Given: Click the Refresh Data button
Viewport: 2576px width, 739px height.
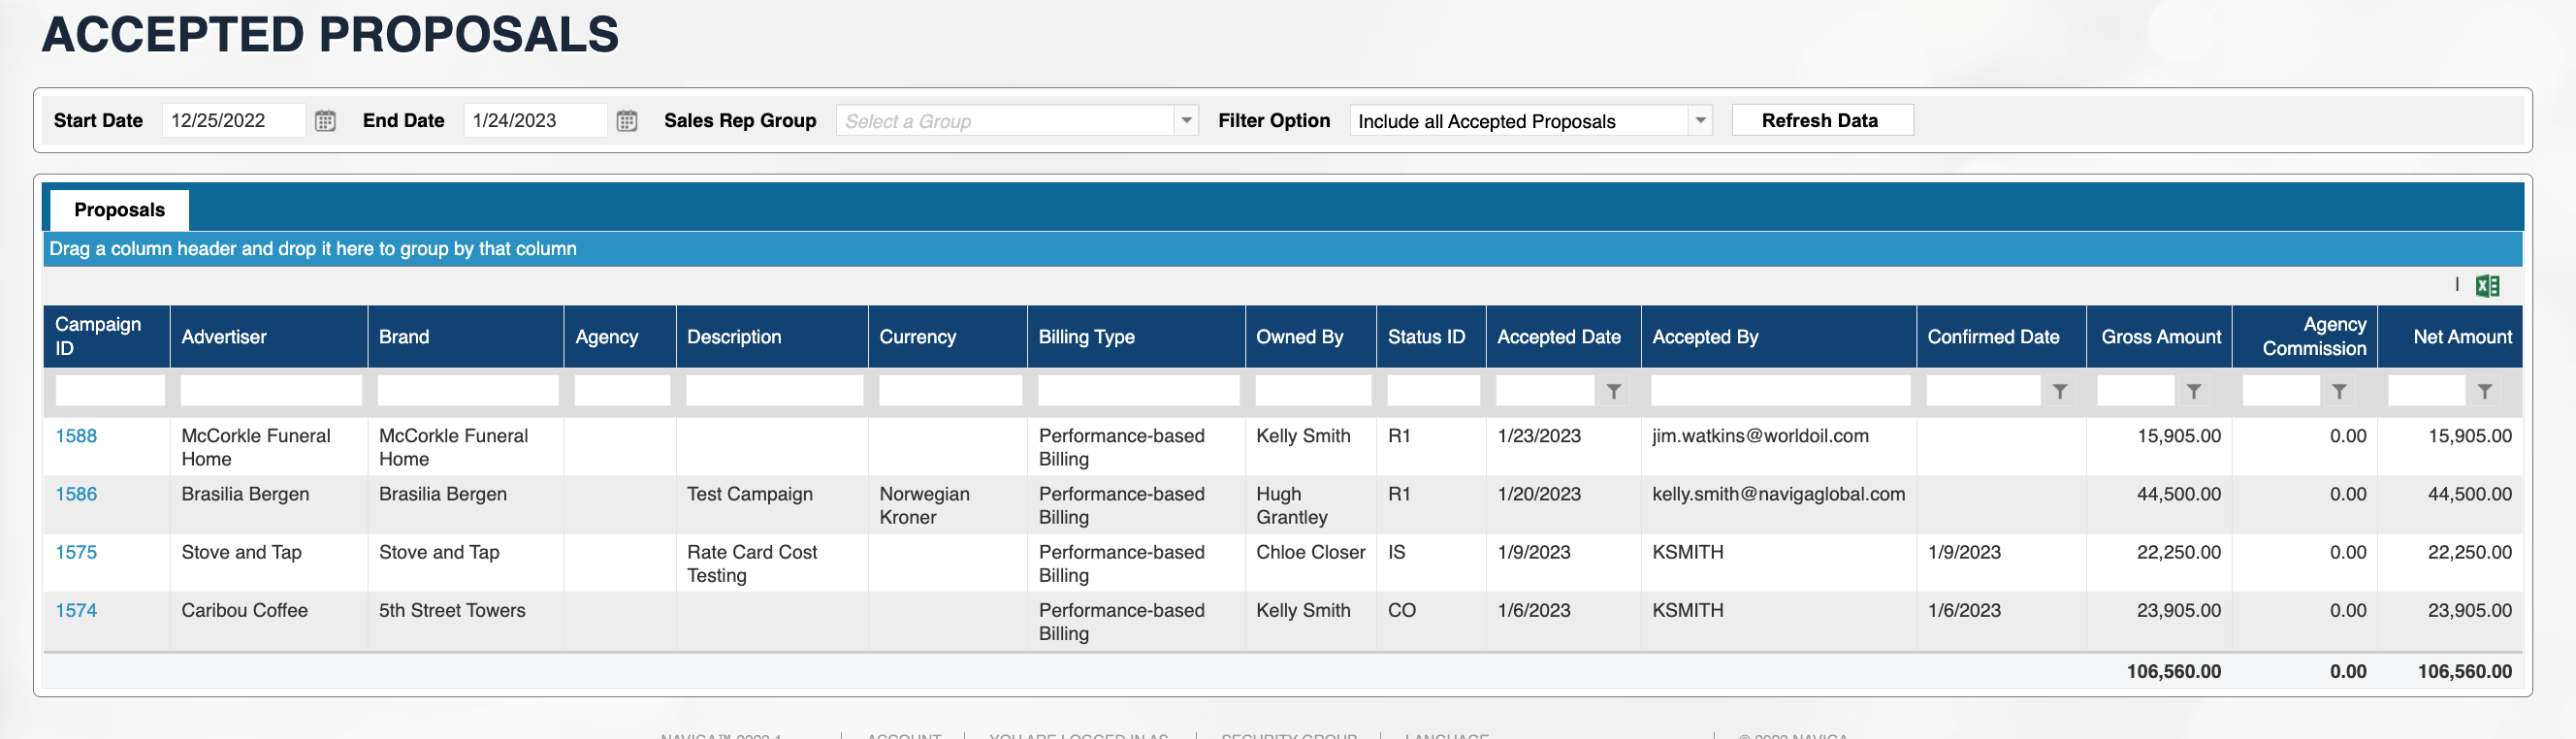Looking at the screenshot, I should pyautogui.click(x=1821, y=120).
